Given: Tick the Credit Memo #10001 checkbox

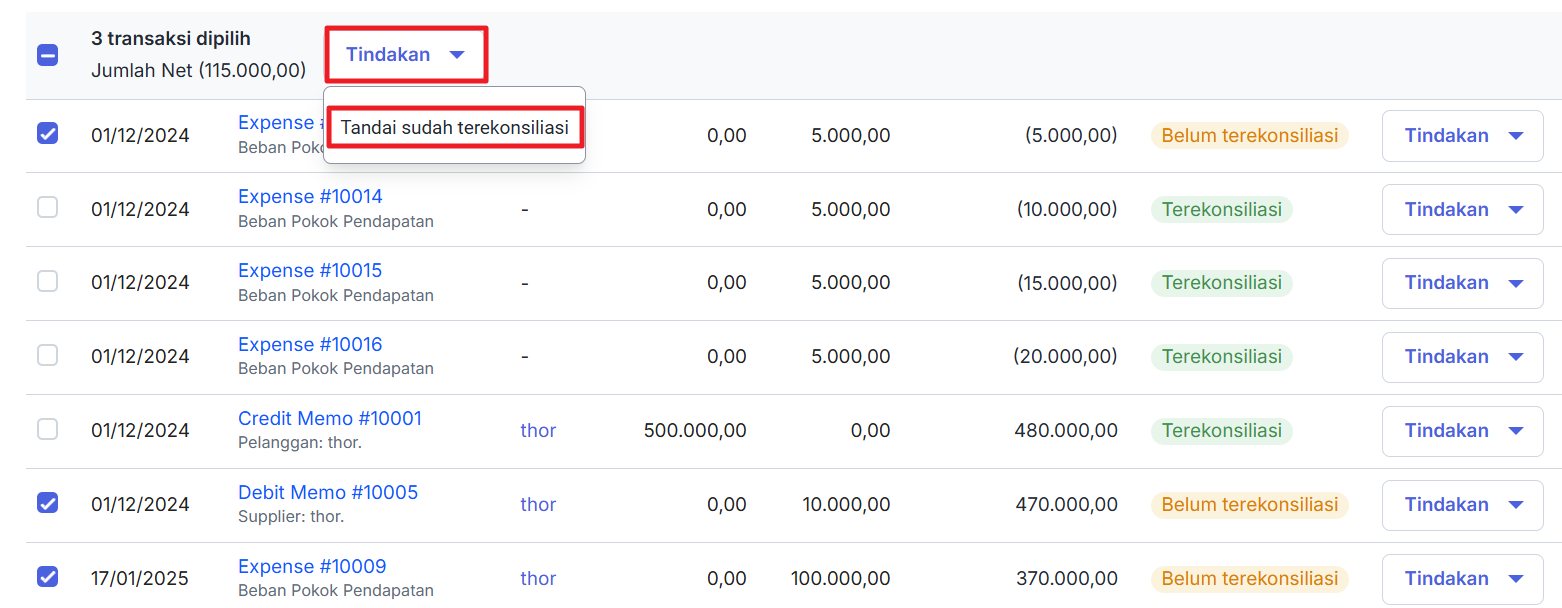Looking at the screenshot, I should click(47, 429).
